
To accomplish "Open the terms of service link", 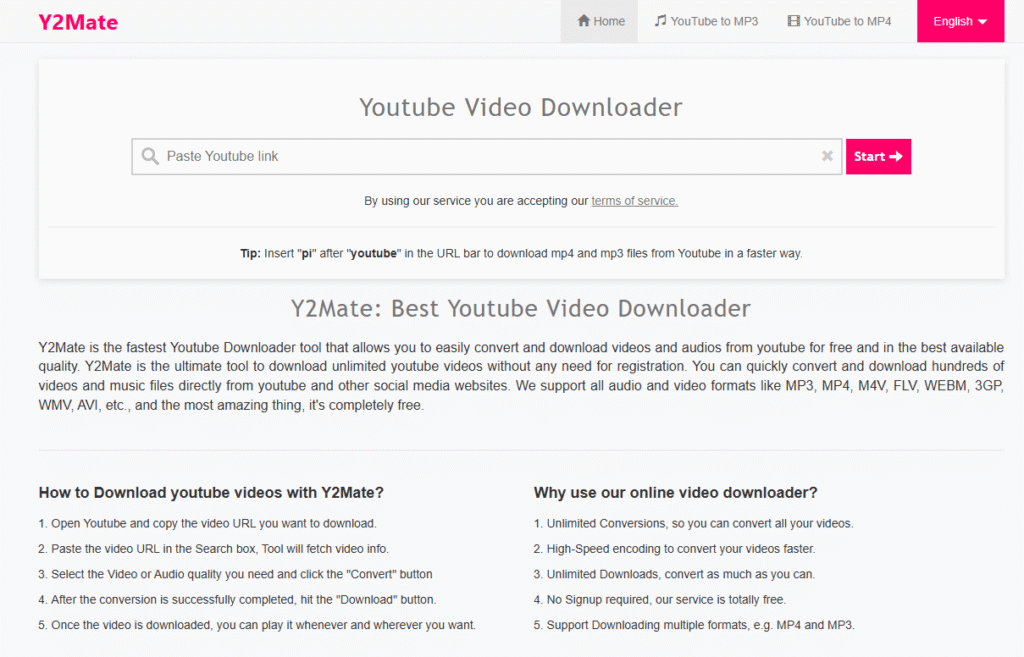I will tap(634, 201).
